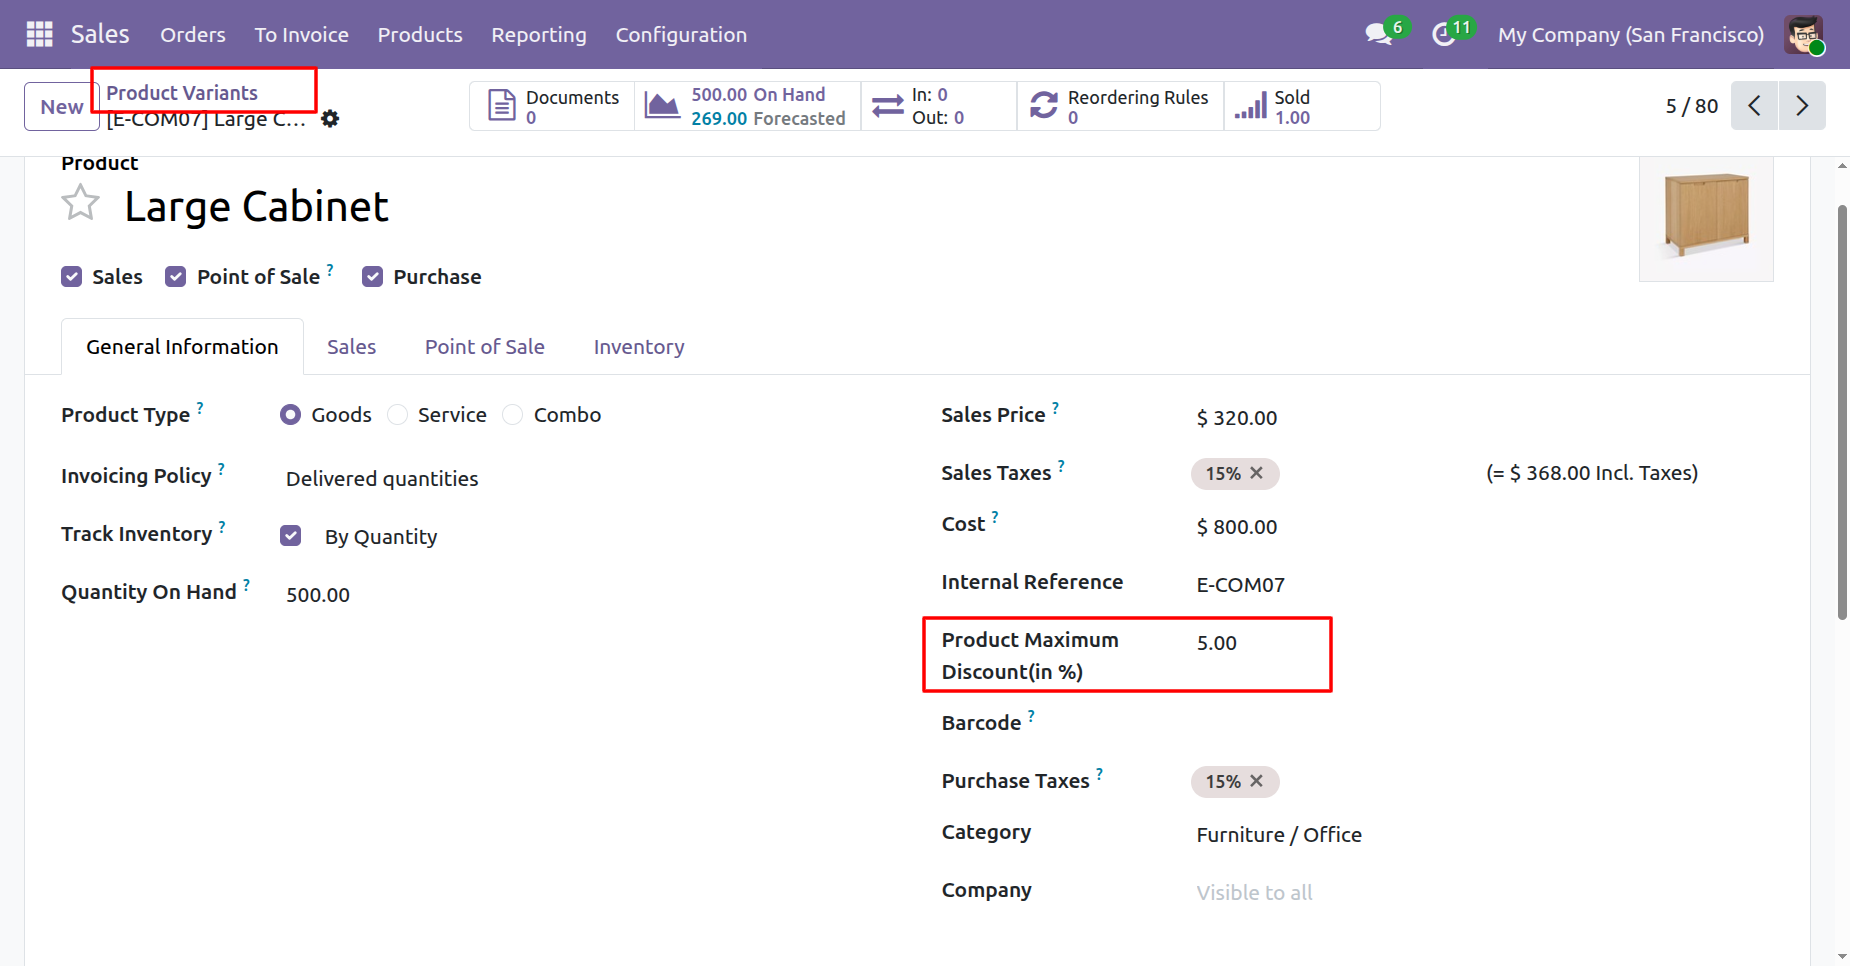Screen dimensions: 1850x966
Task: Click the New button
Action: click(61, 107)
